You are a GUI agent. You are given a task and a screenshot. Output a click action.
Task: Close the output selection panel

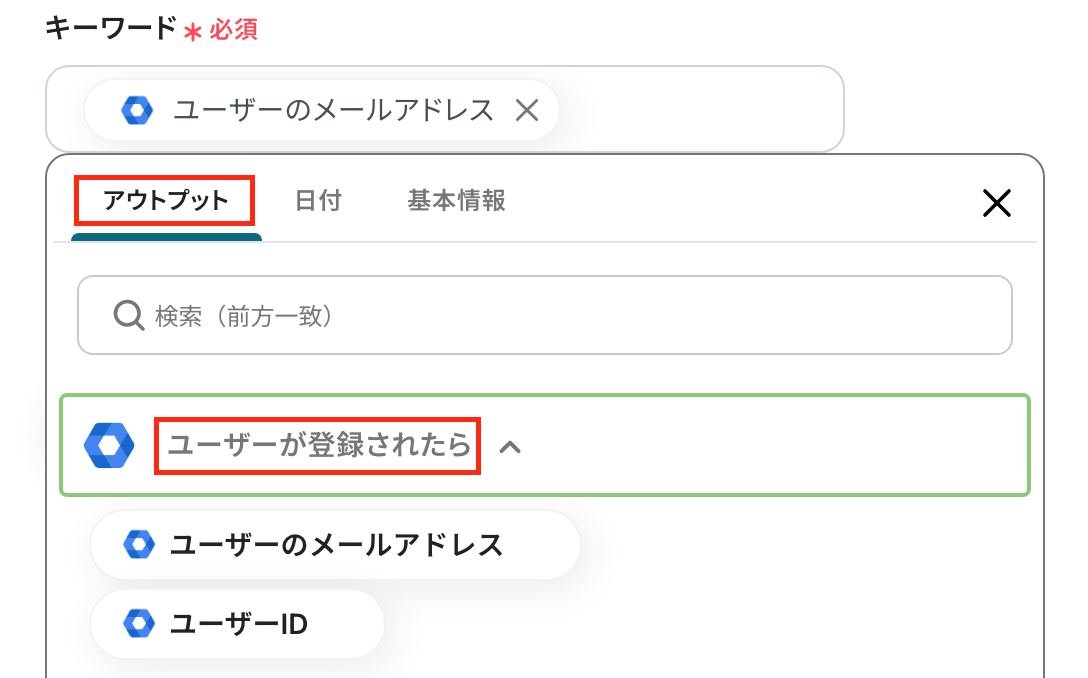coord(996,204)
